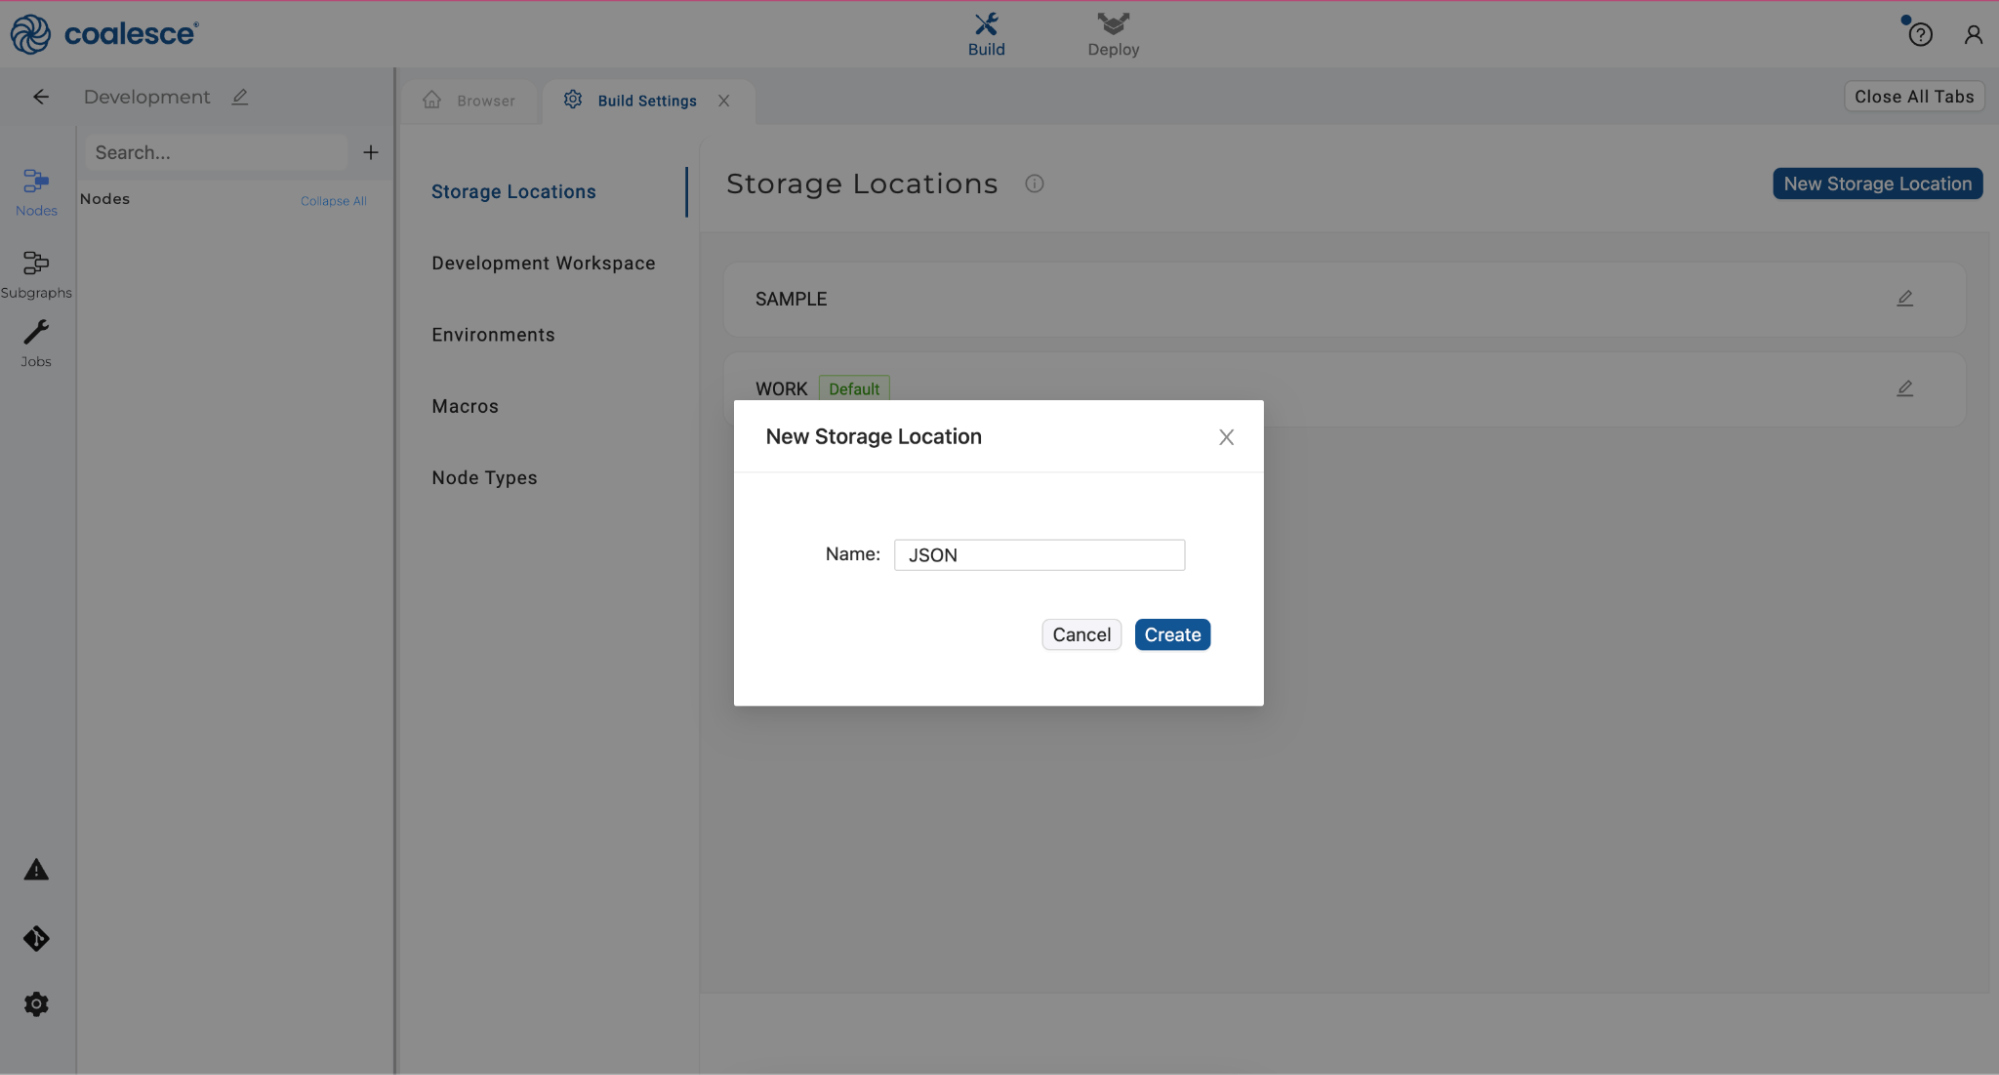Click inside the Name input field
1999x1075 pixels.
point(1038,554)
